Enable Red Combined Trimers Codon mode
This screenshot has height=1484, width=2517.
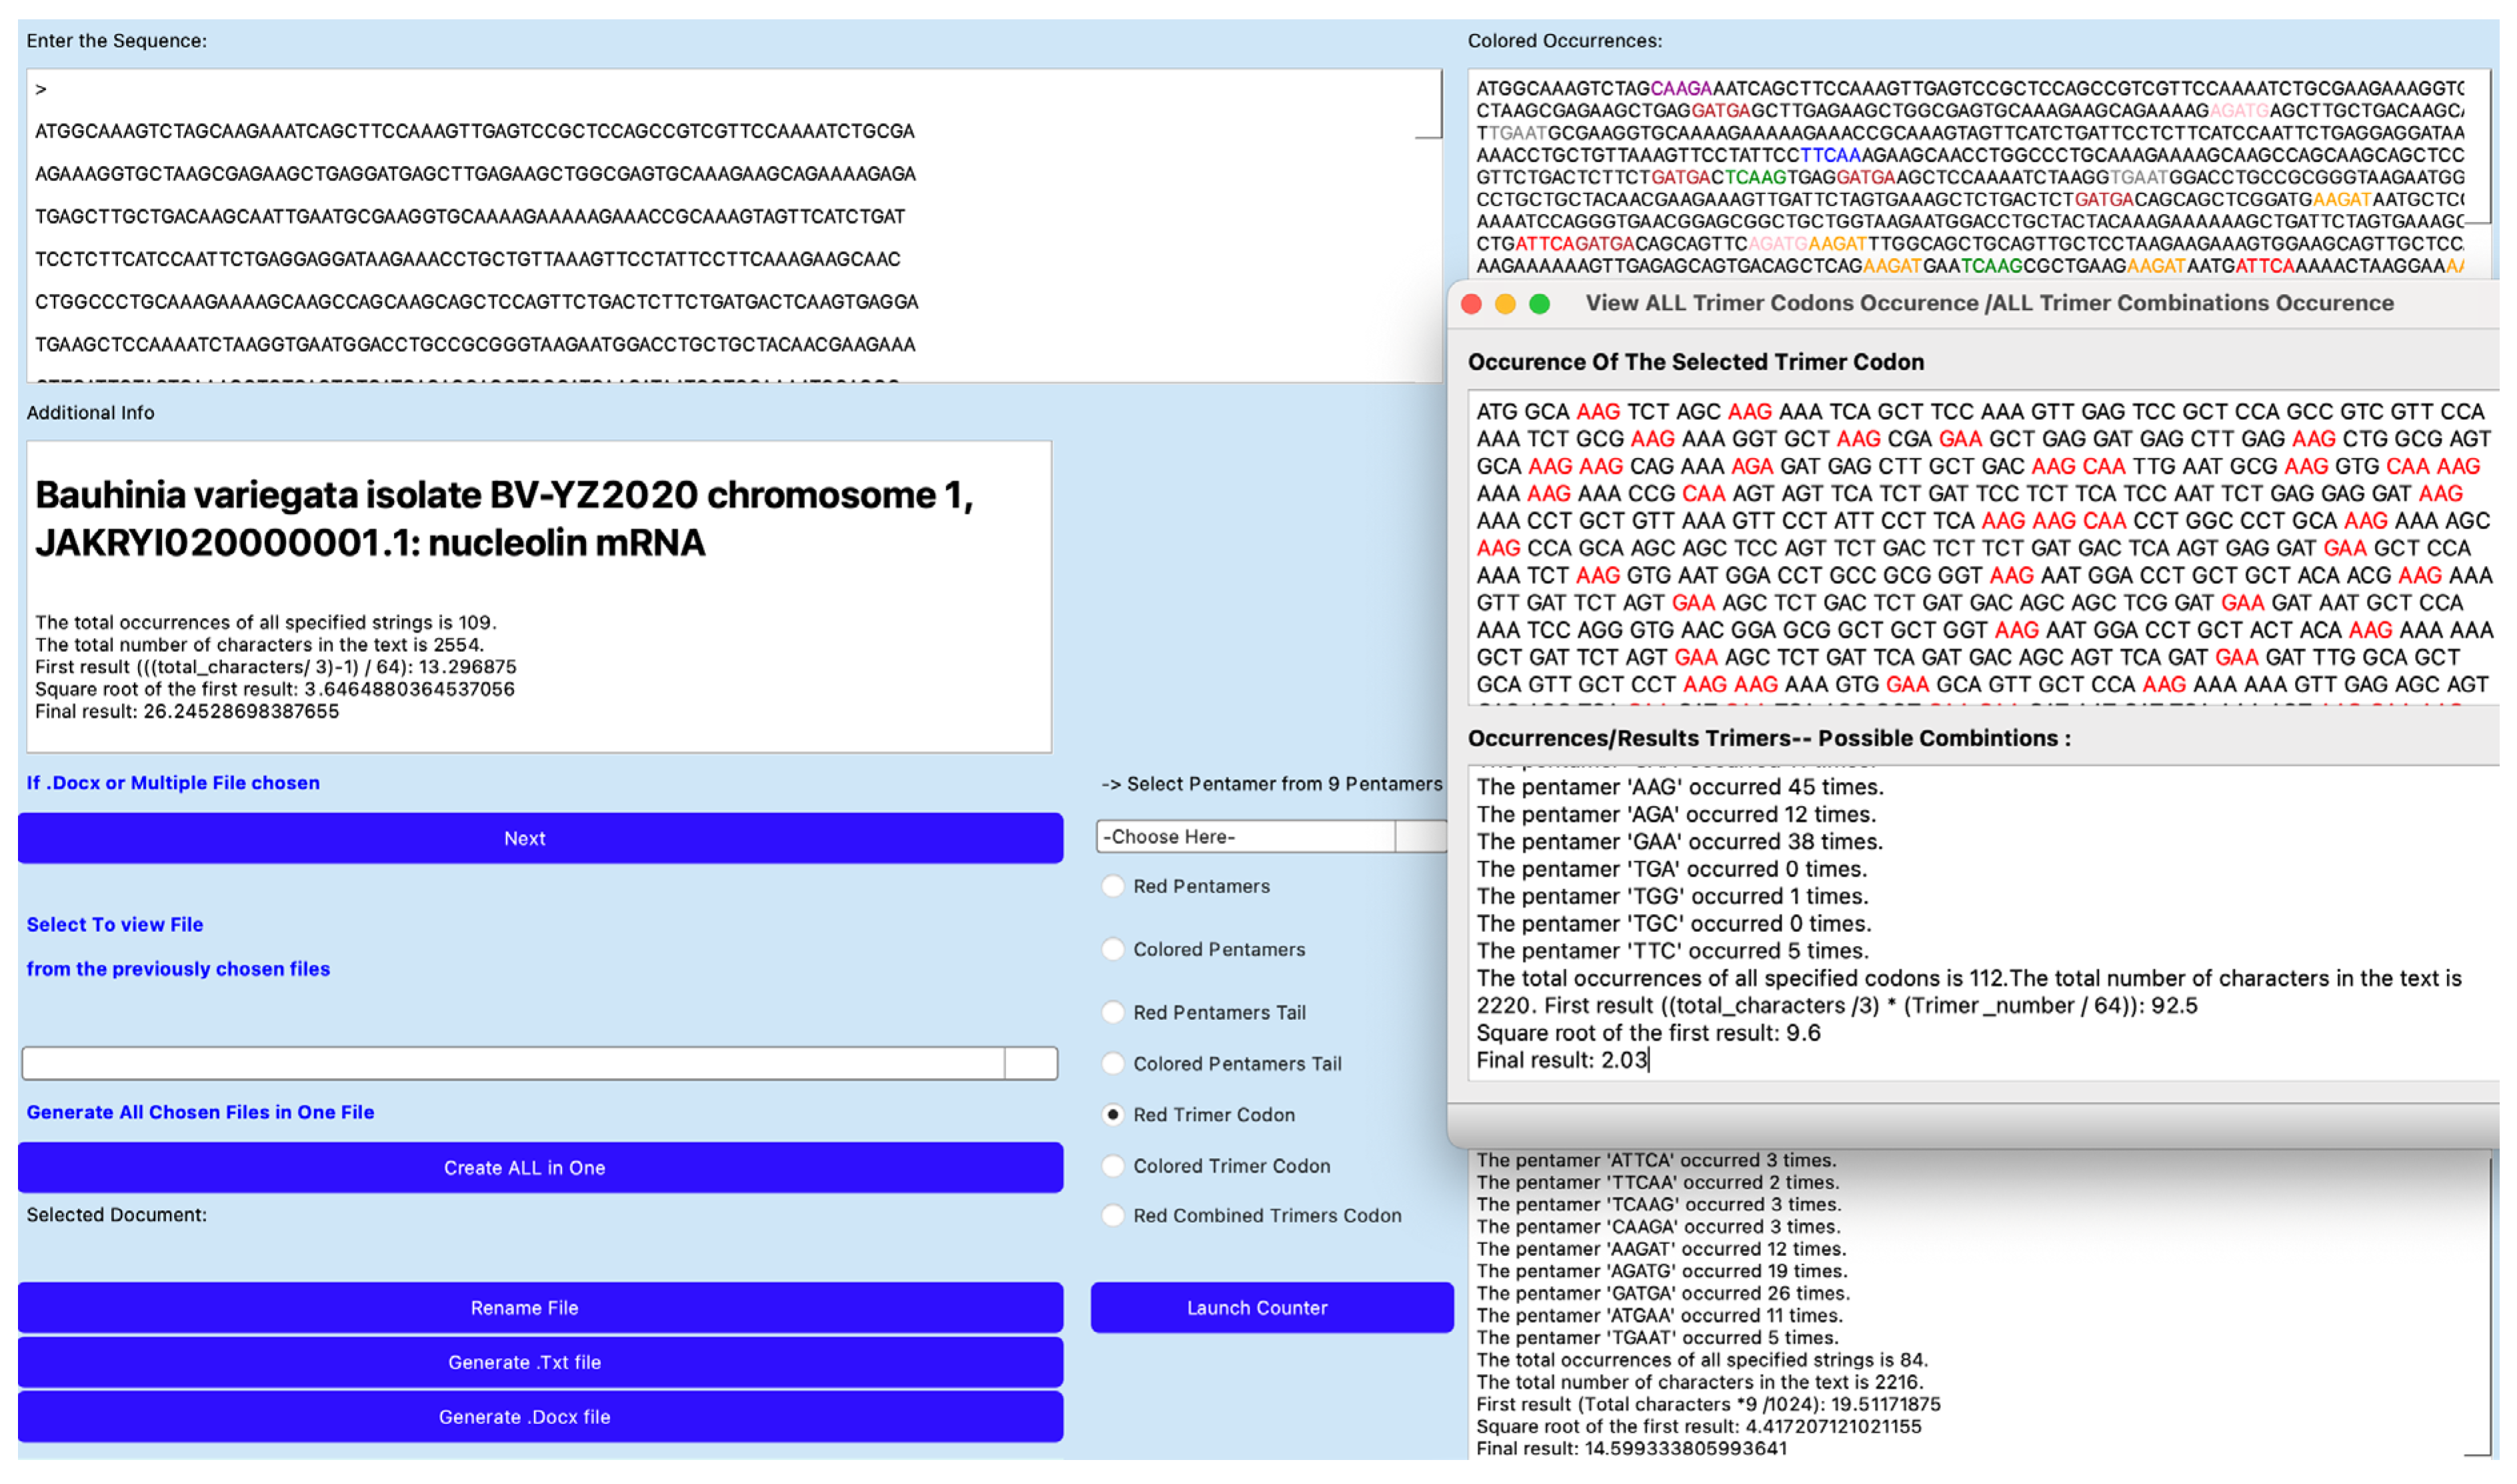pos(1112,1216)
